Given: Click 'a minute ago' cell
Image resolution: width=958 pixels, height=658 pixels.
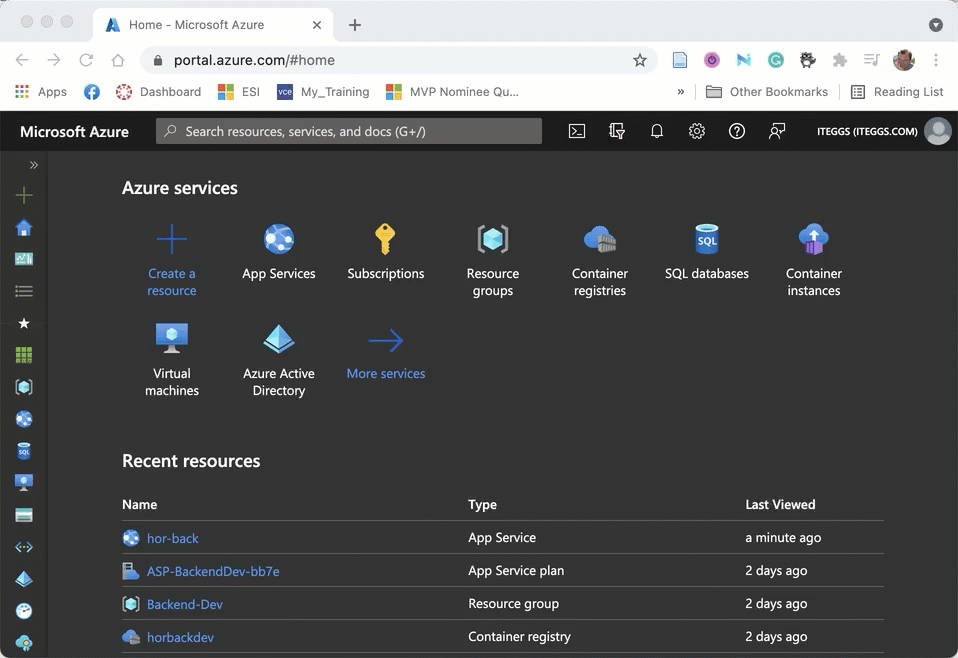Looking at the screenshot, I should (x=783, y=538).
